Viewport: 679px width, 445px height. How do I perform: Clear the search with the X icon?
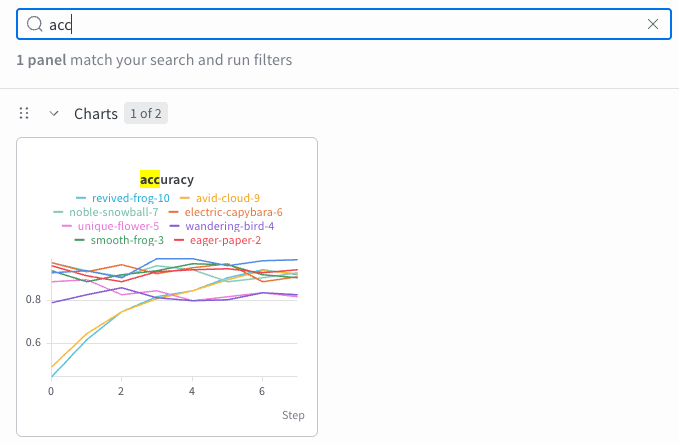[x=653, y=24]
